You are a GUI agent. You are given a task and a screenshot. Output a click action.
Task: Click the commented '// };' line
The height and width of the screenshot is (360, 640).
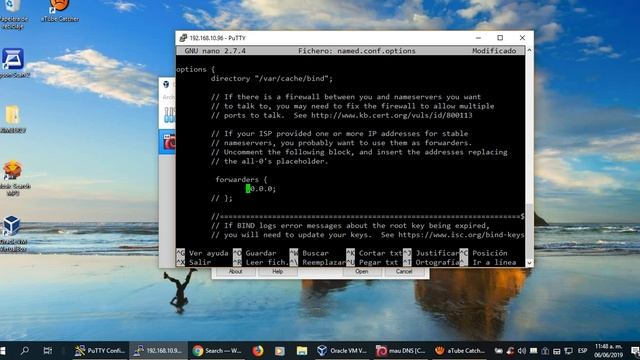222,198
